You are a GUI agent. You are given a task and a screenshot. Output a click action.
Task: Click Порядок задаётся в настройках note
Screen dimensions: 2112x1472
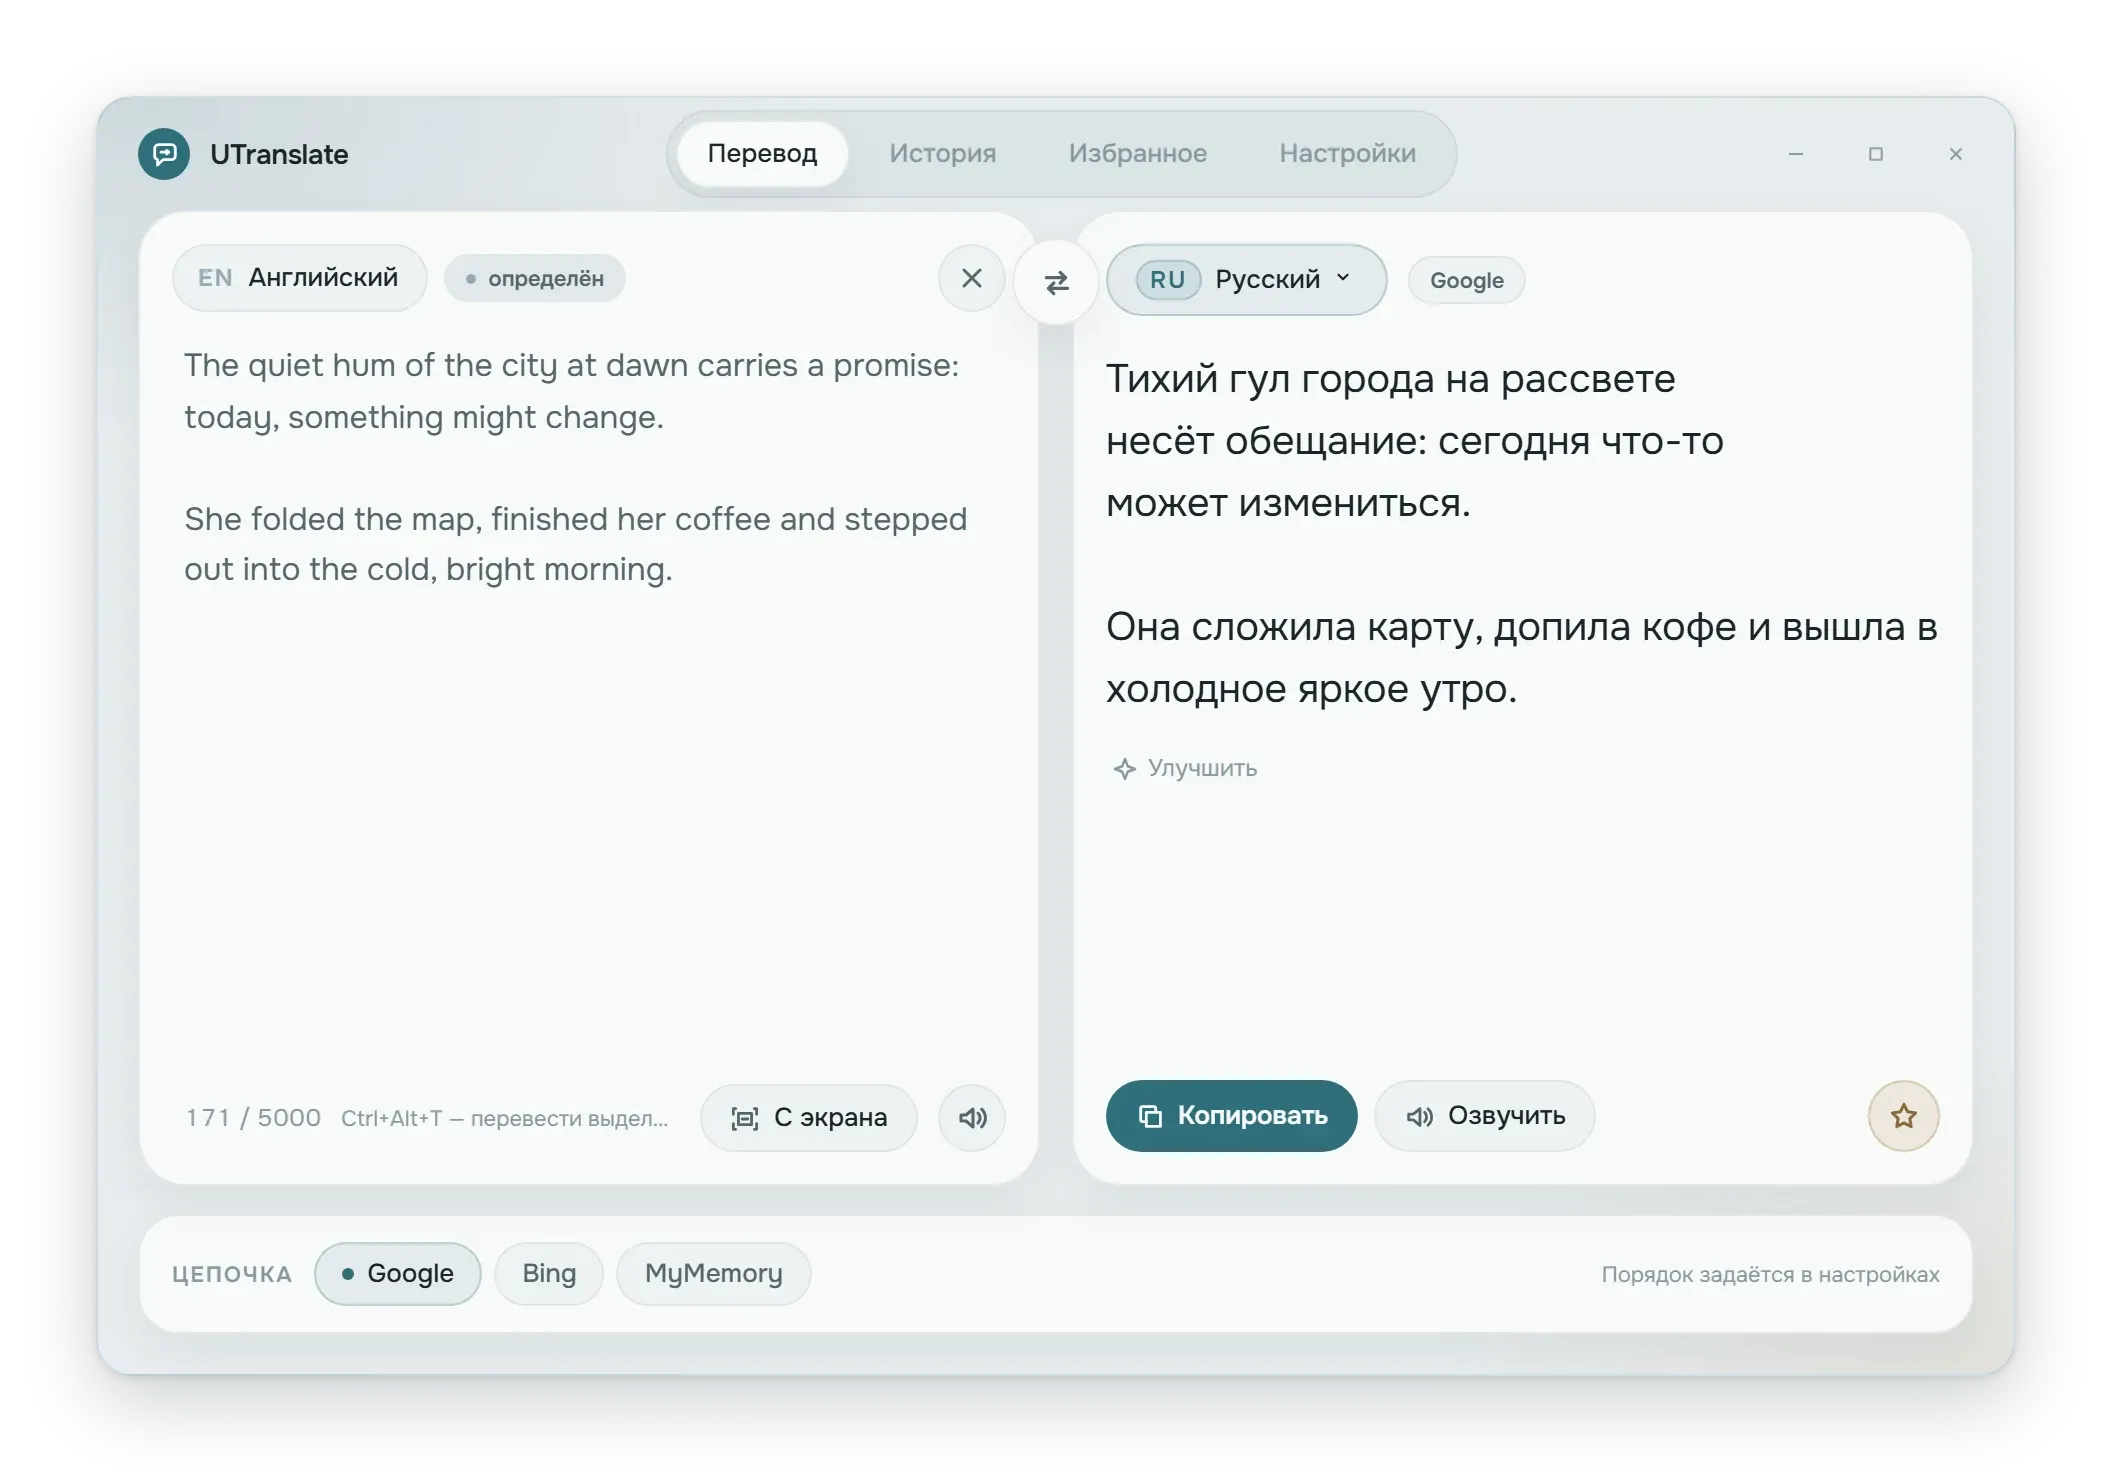[1770, 1274]
